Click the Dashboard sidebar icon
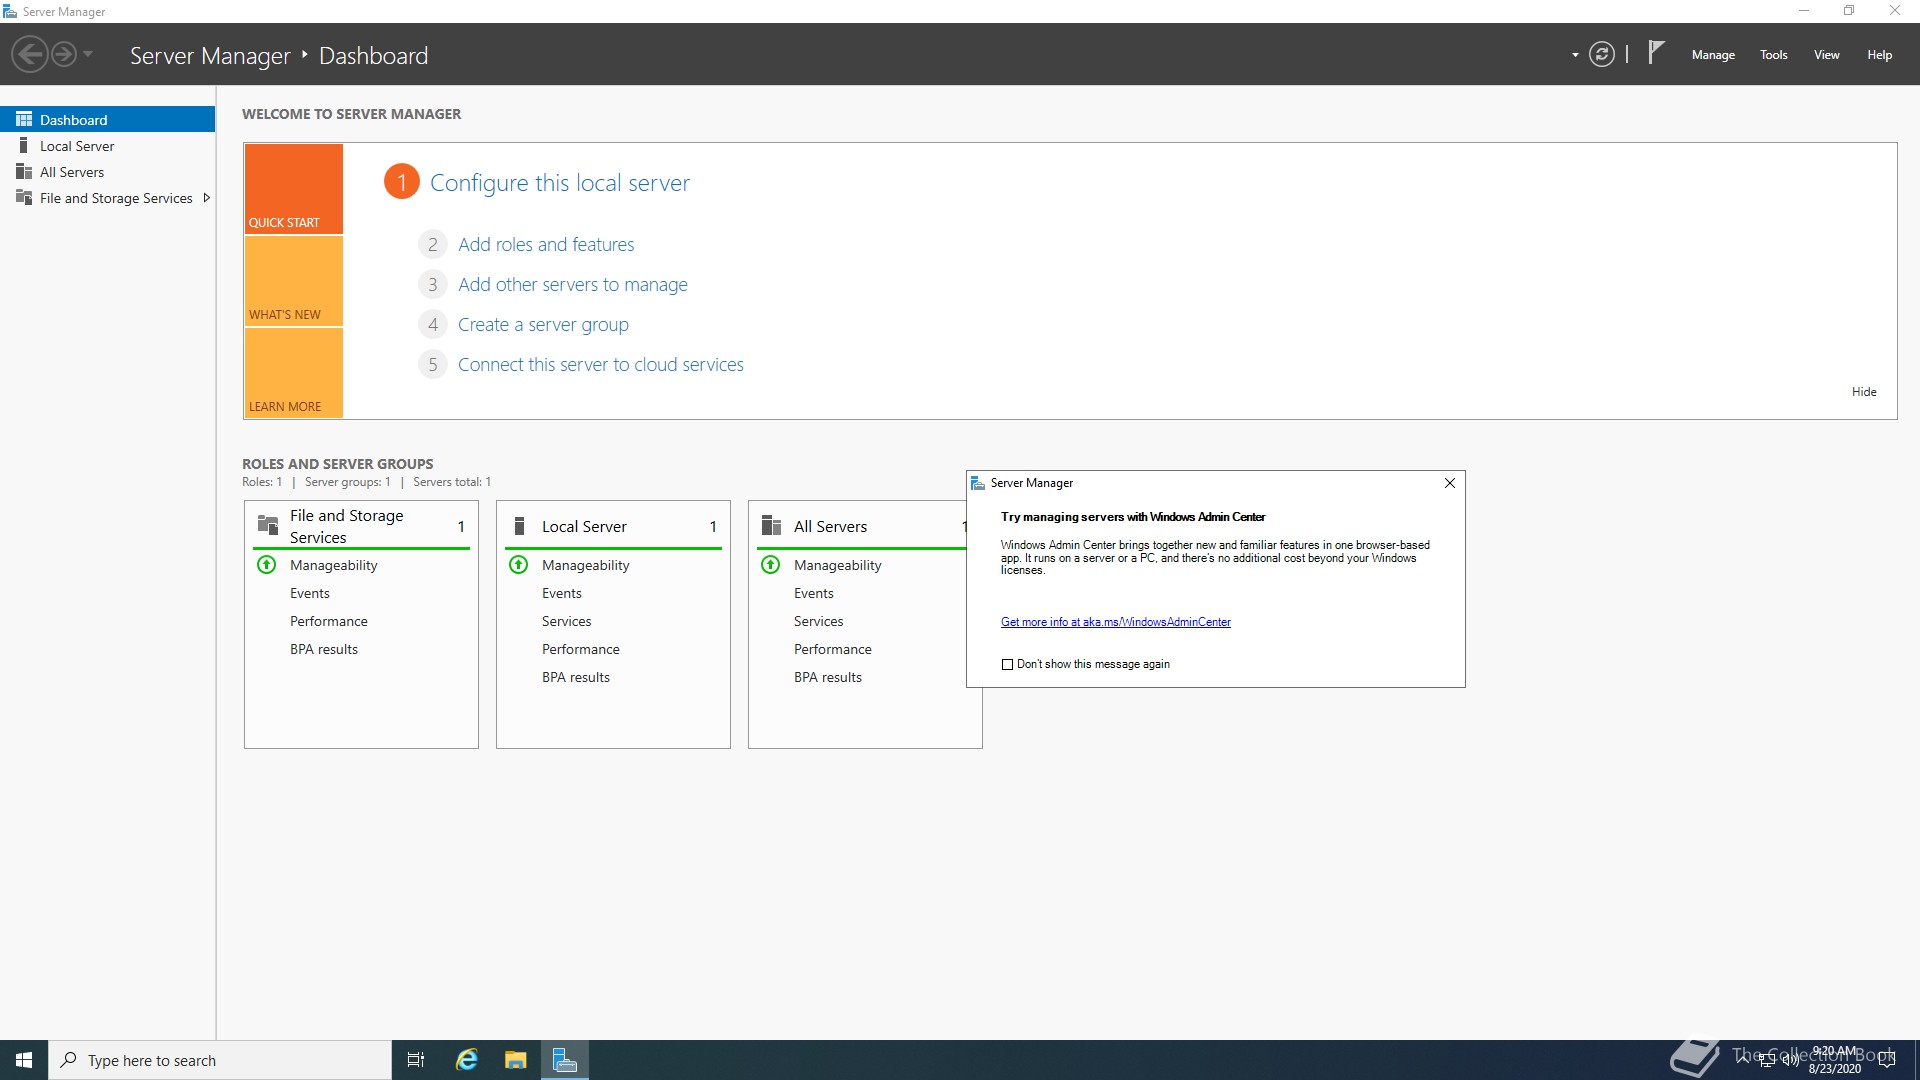Image resolution: width=1920 pixels, height=1080 pixels. click(24, 119)
